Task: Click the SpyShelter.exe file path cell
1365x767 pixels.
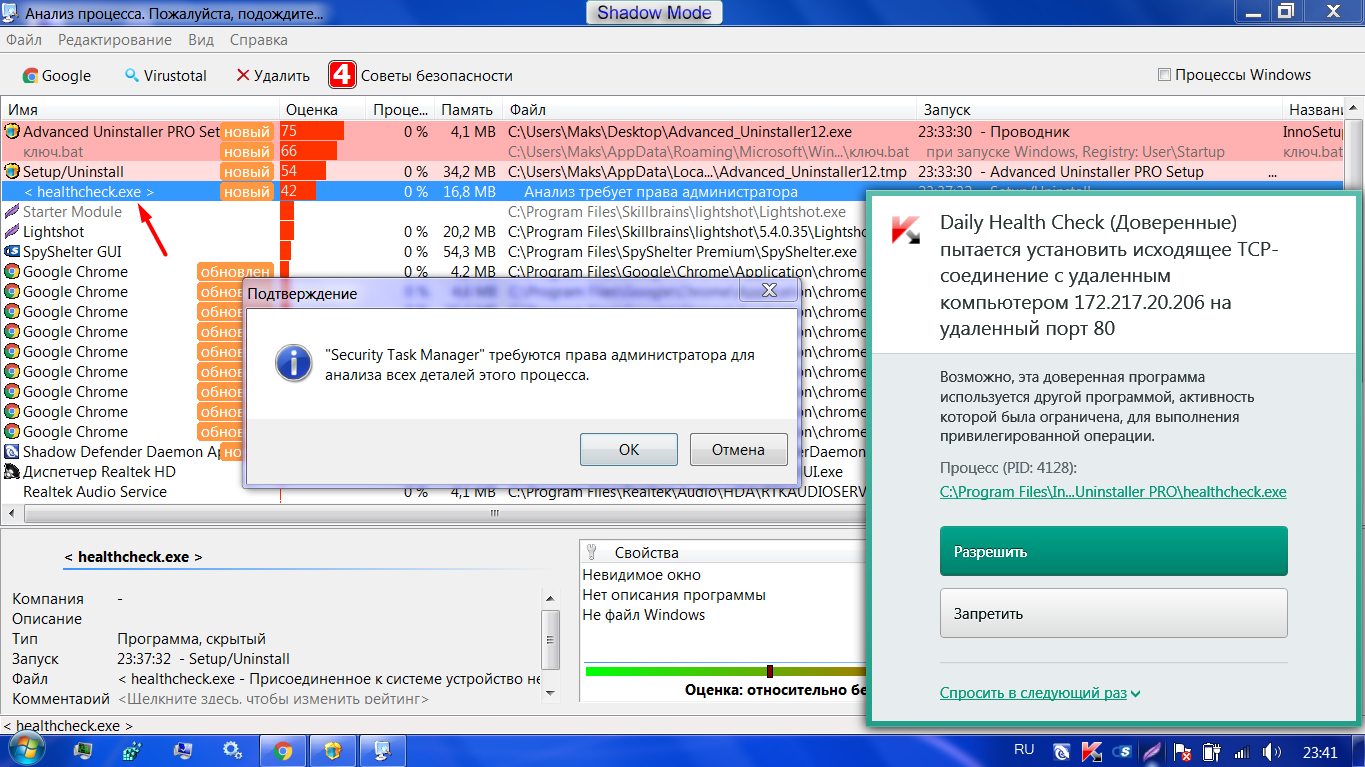Action: 683,251
